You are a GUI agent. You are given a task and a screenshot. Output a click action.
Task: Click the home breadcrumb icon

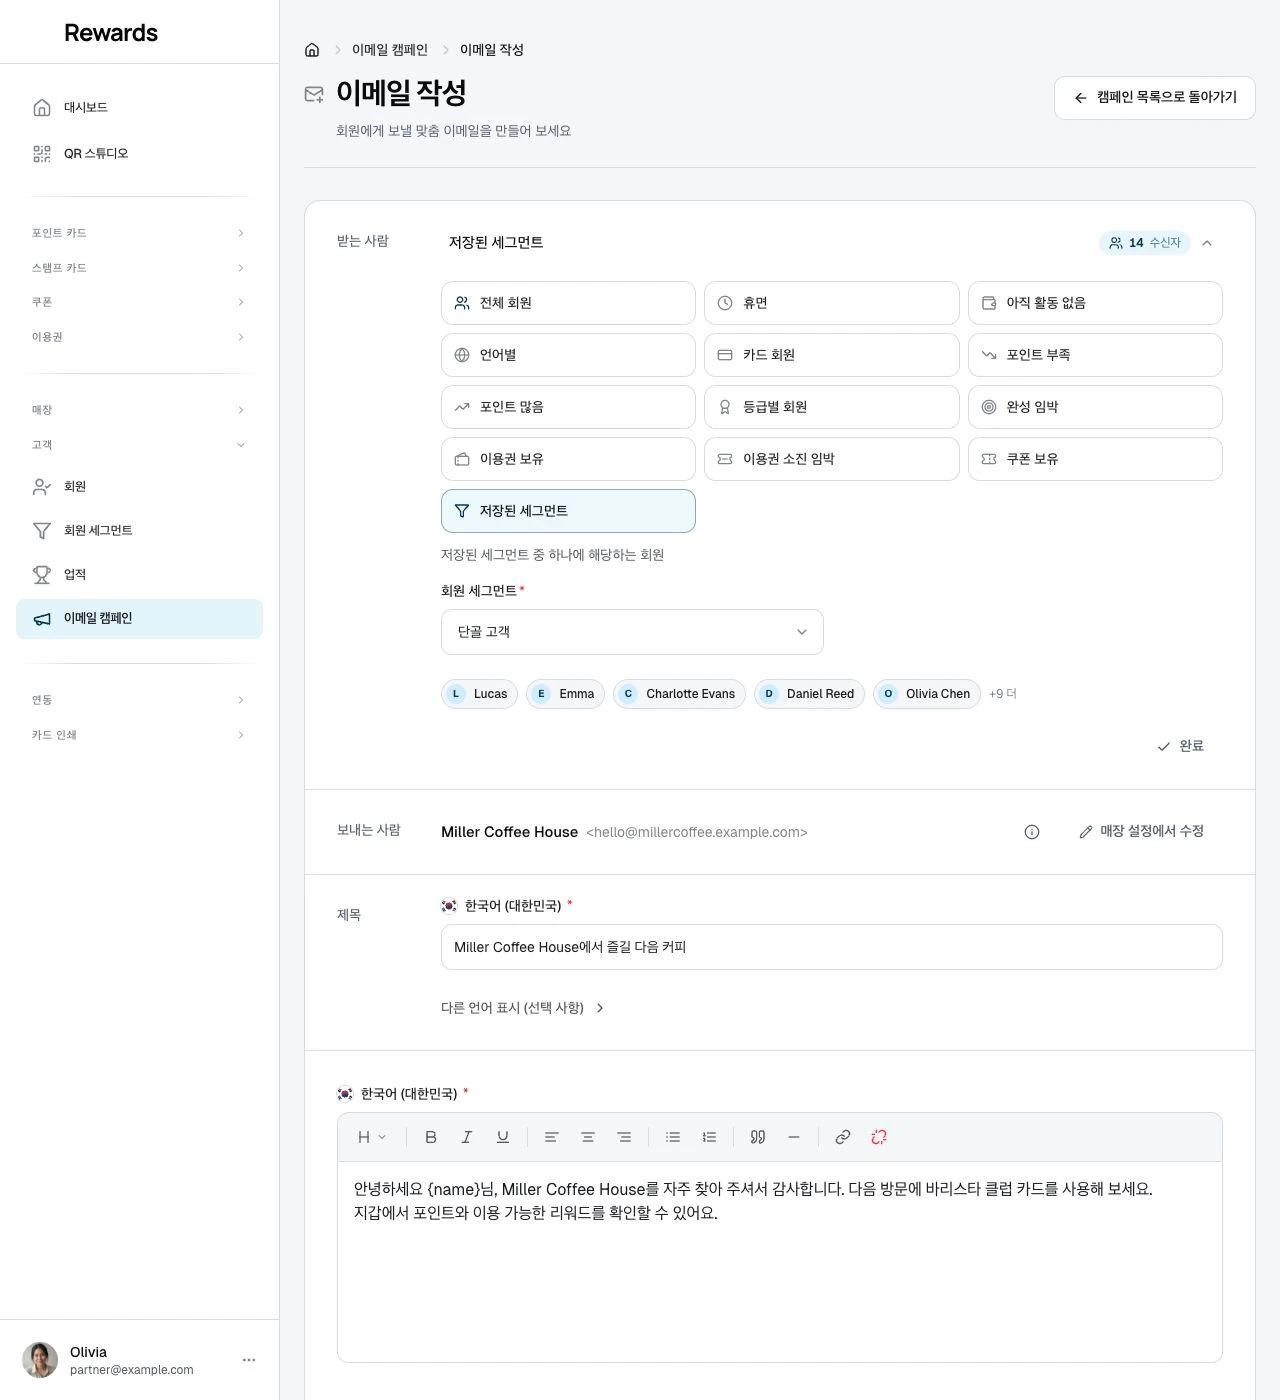(312, 50)
